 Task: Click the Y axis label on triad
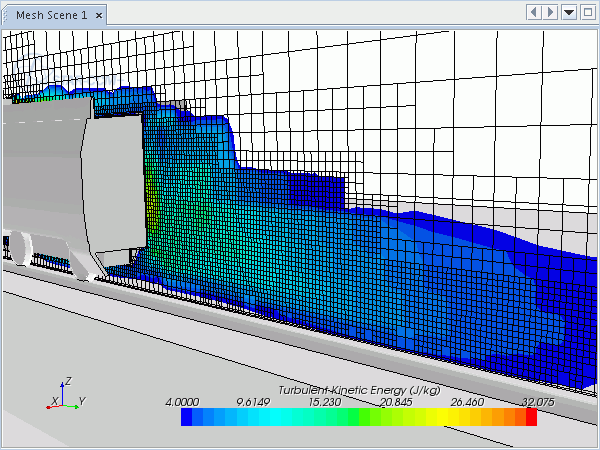coord(82,401)
